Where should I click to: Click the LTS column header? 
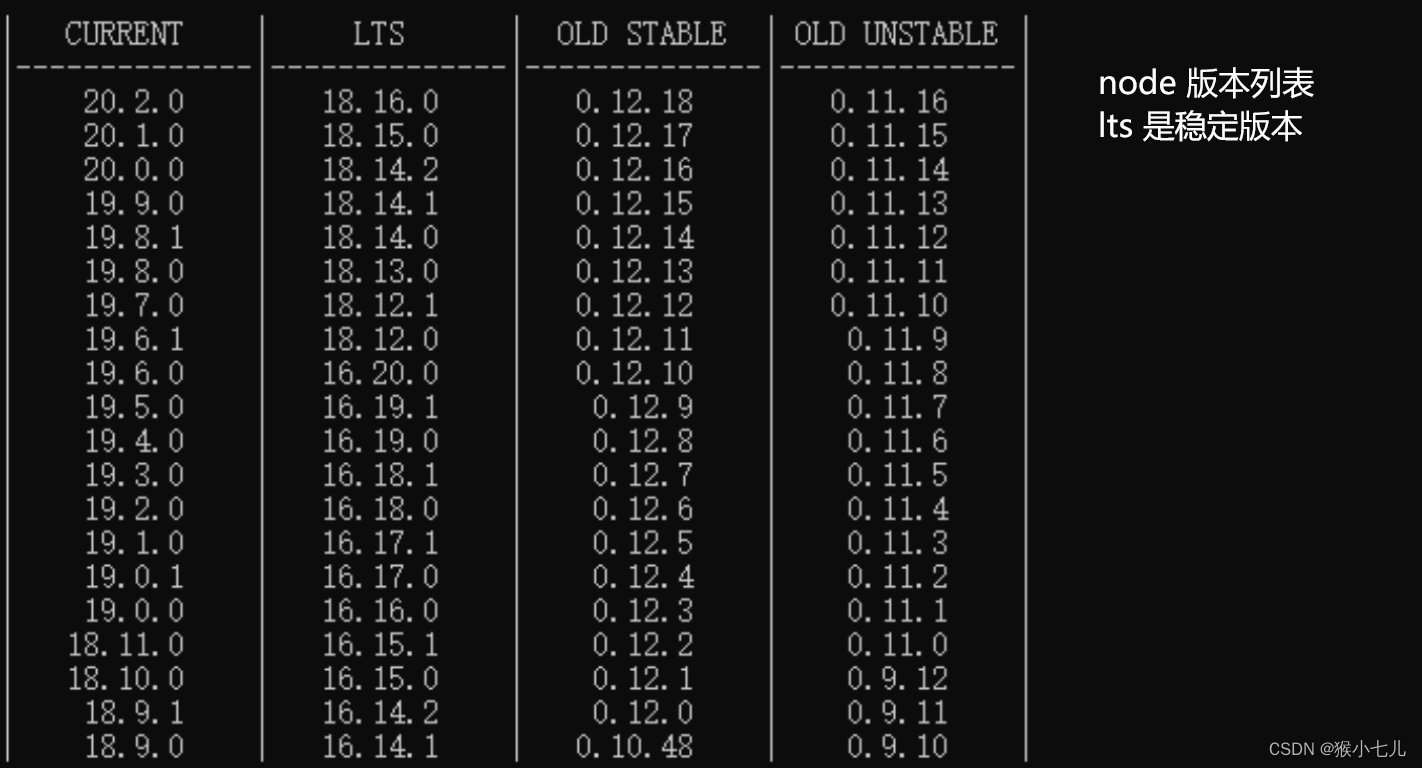pos(379,34)
